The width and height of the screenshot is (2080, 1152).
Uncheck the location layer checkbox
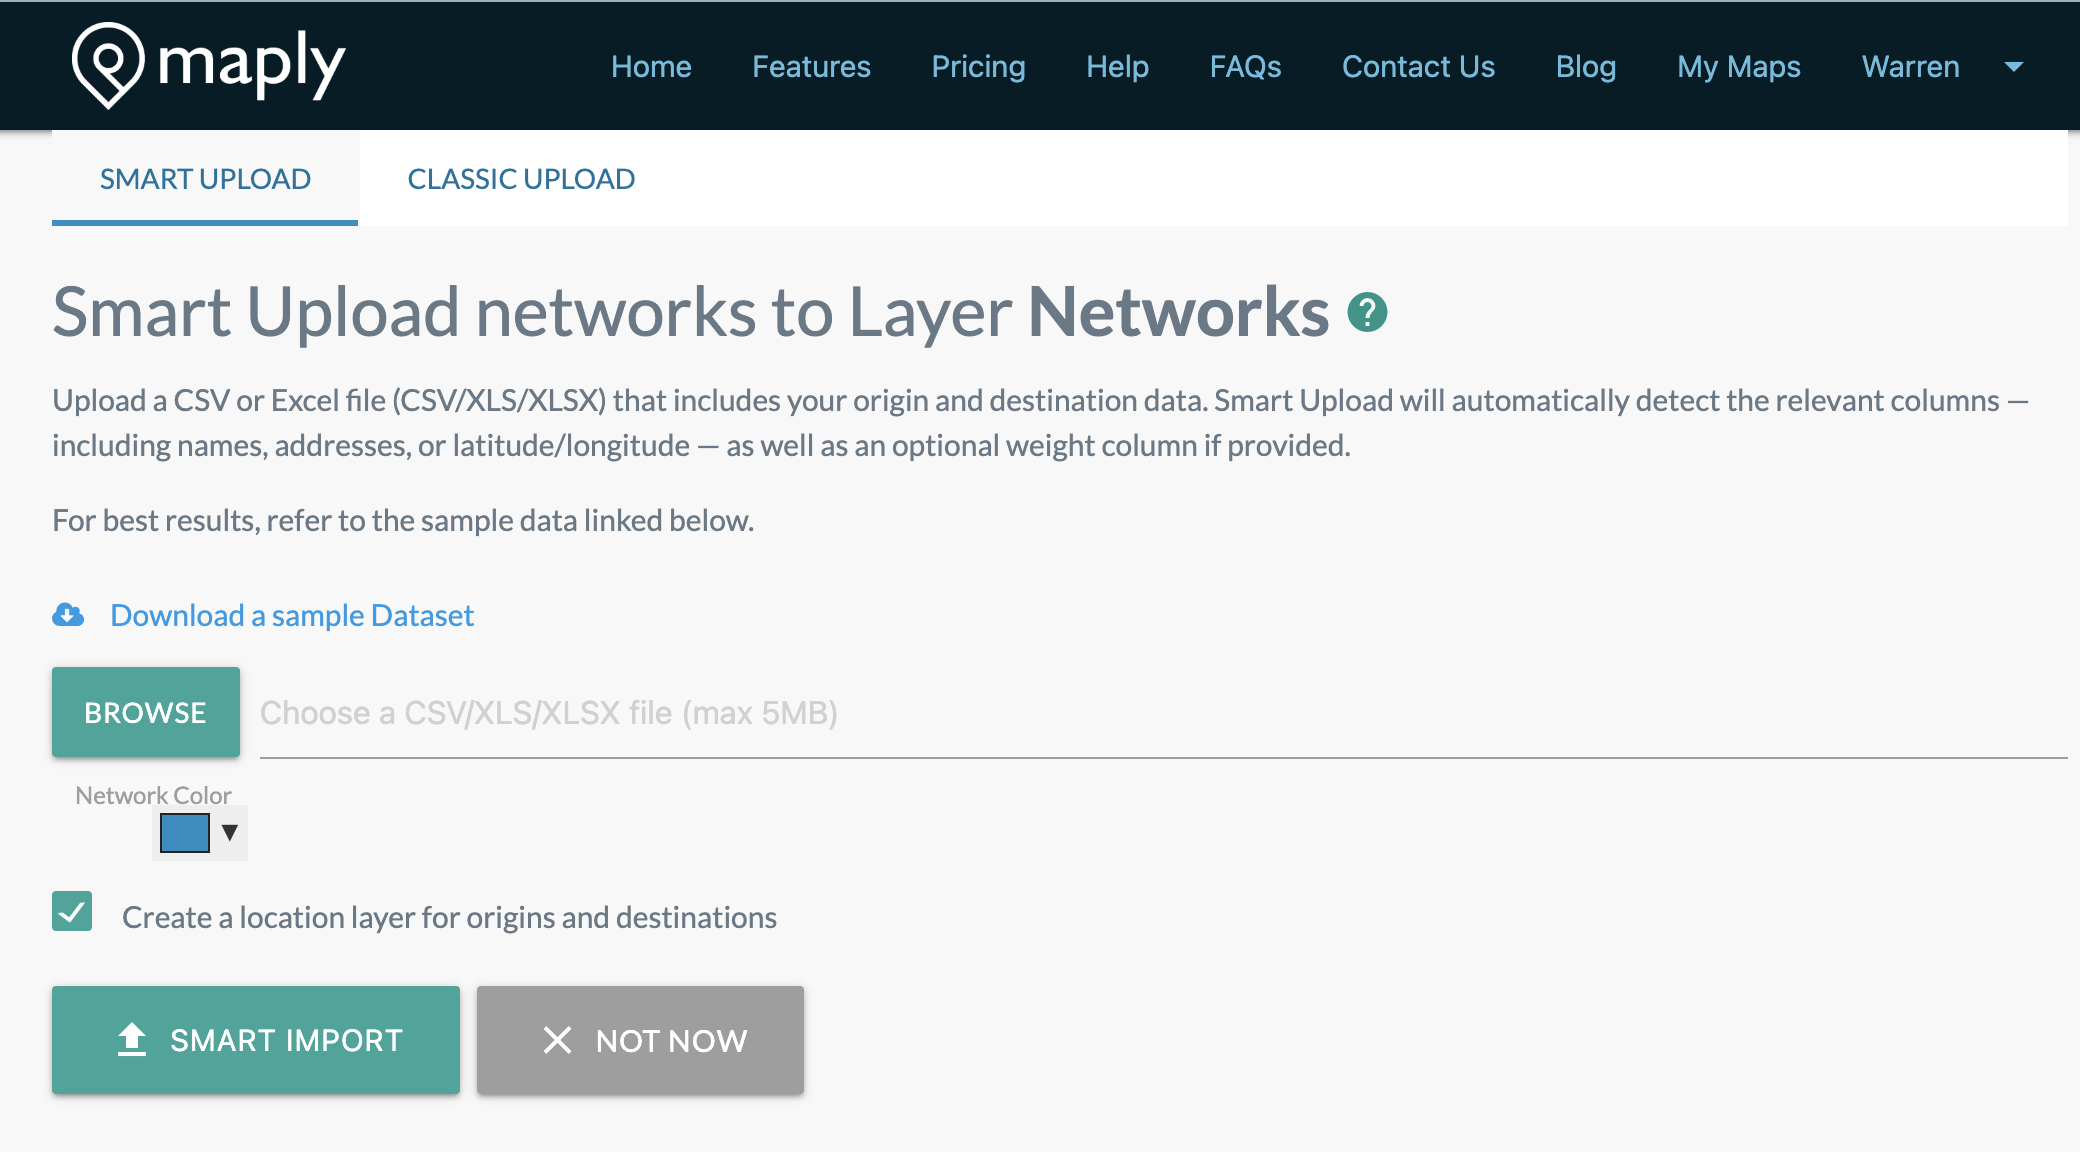[72, 912]
